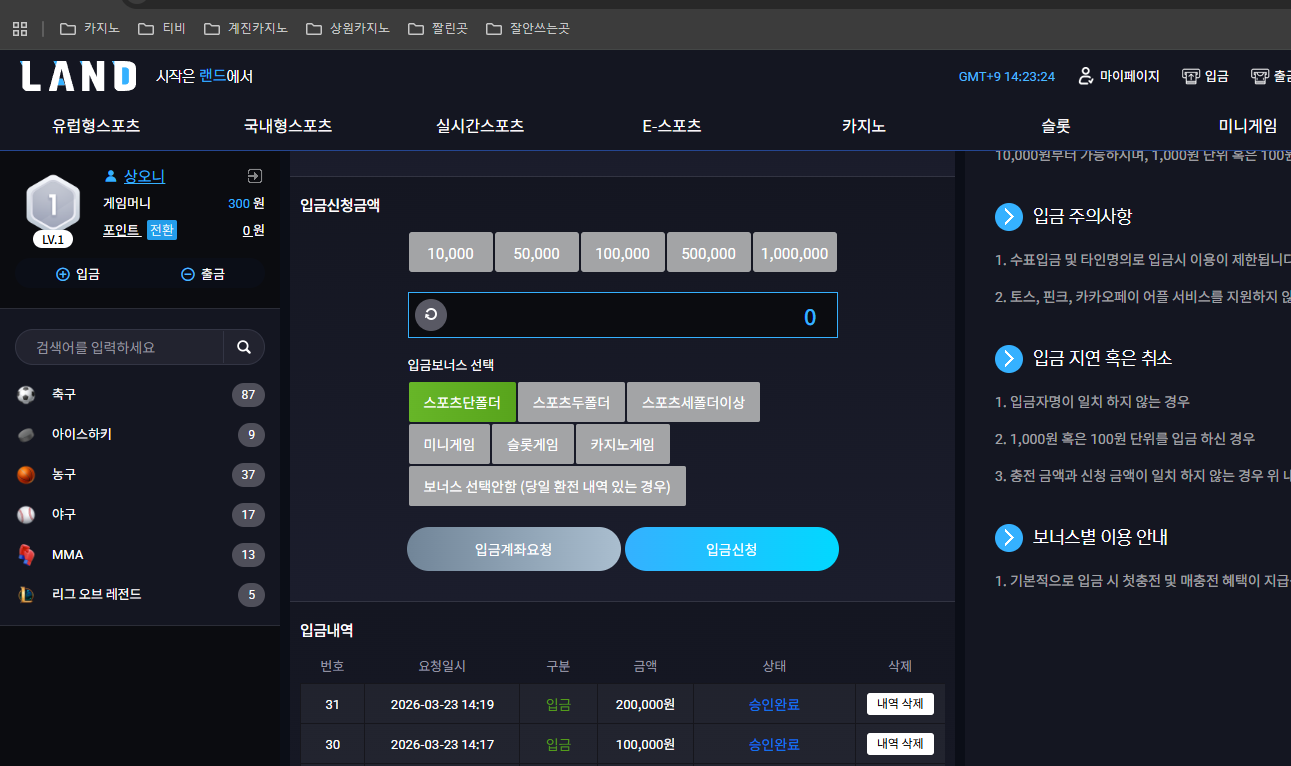This screenshot has width=1291, height=766.
Task: Click the search magnifier icon
Action: [x=244, y=347]
